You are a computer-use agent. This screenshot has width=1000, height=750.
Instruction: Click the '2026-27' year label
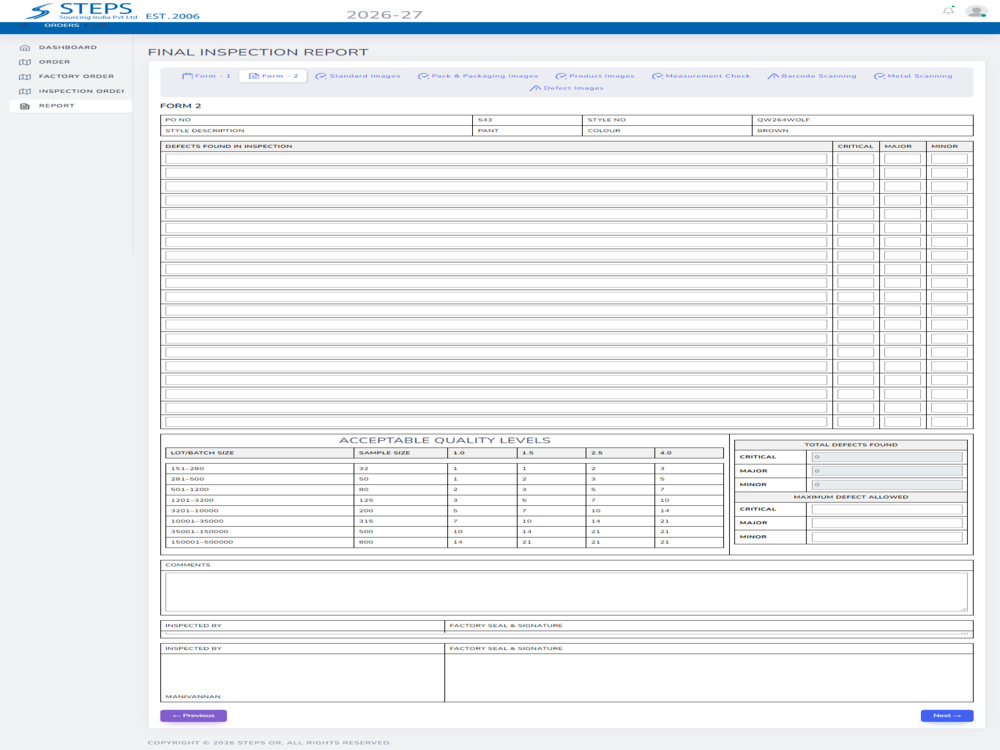click(x=384, y=15)
